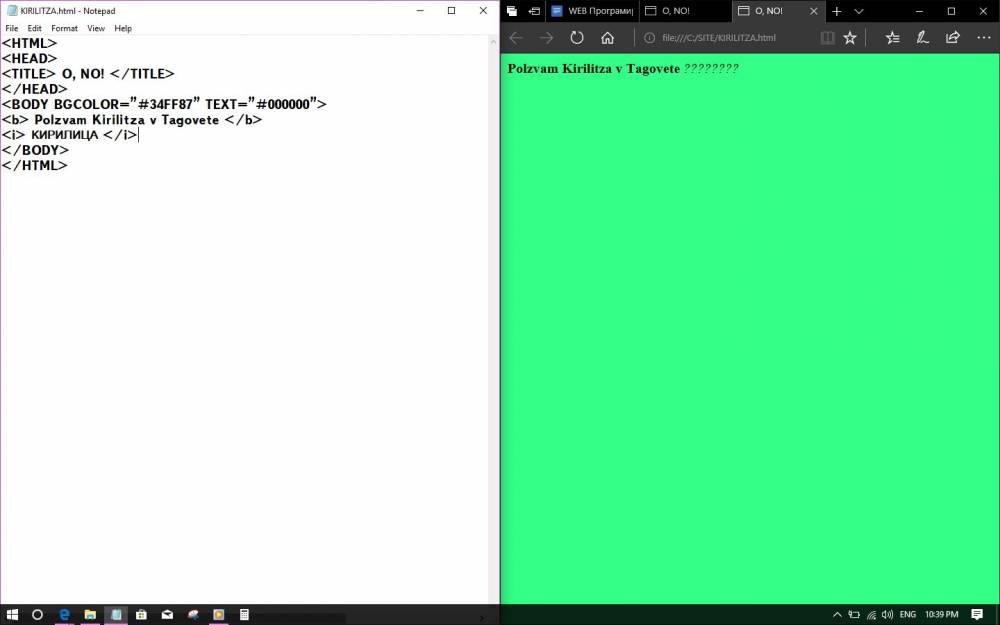Screen dimensions: 1000x625
Task: Open a new tab in Edge
Action: click(x=837, y=11)
